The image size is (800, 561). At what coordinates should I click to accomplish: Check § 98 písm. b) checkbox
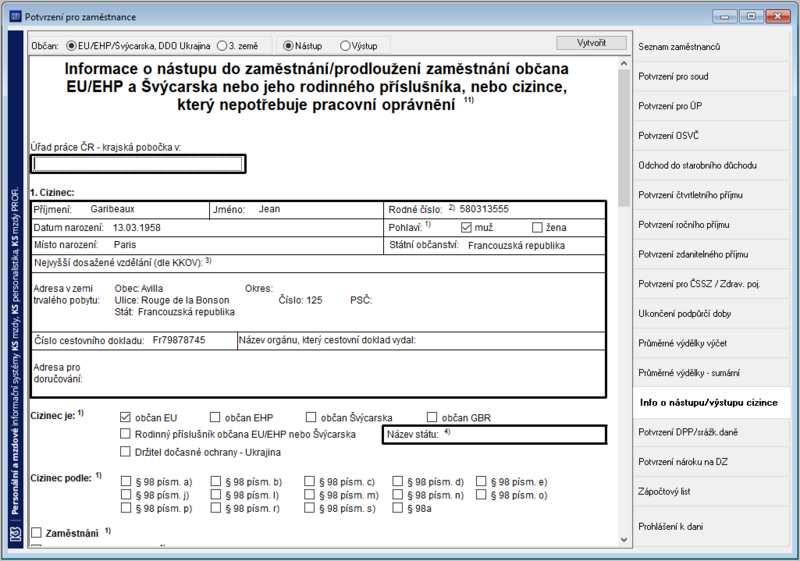(x=216, y=481)
